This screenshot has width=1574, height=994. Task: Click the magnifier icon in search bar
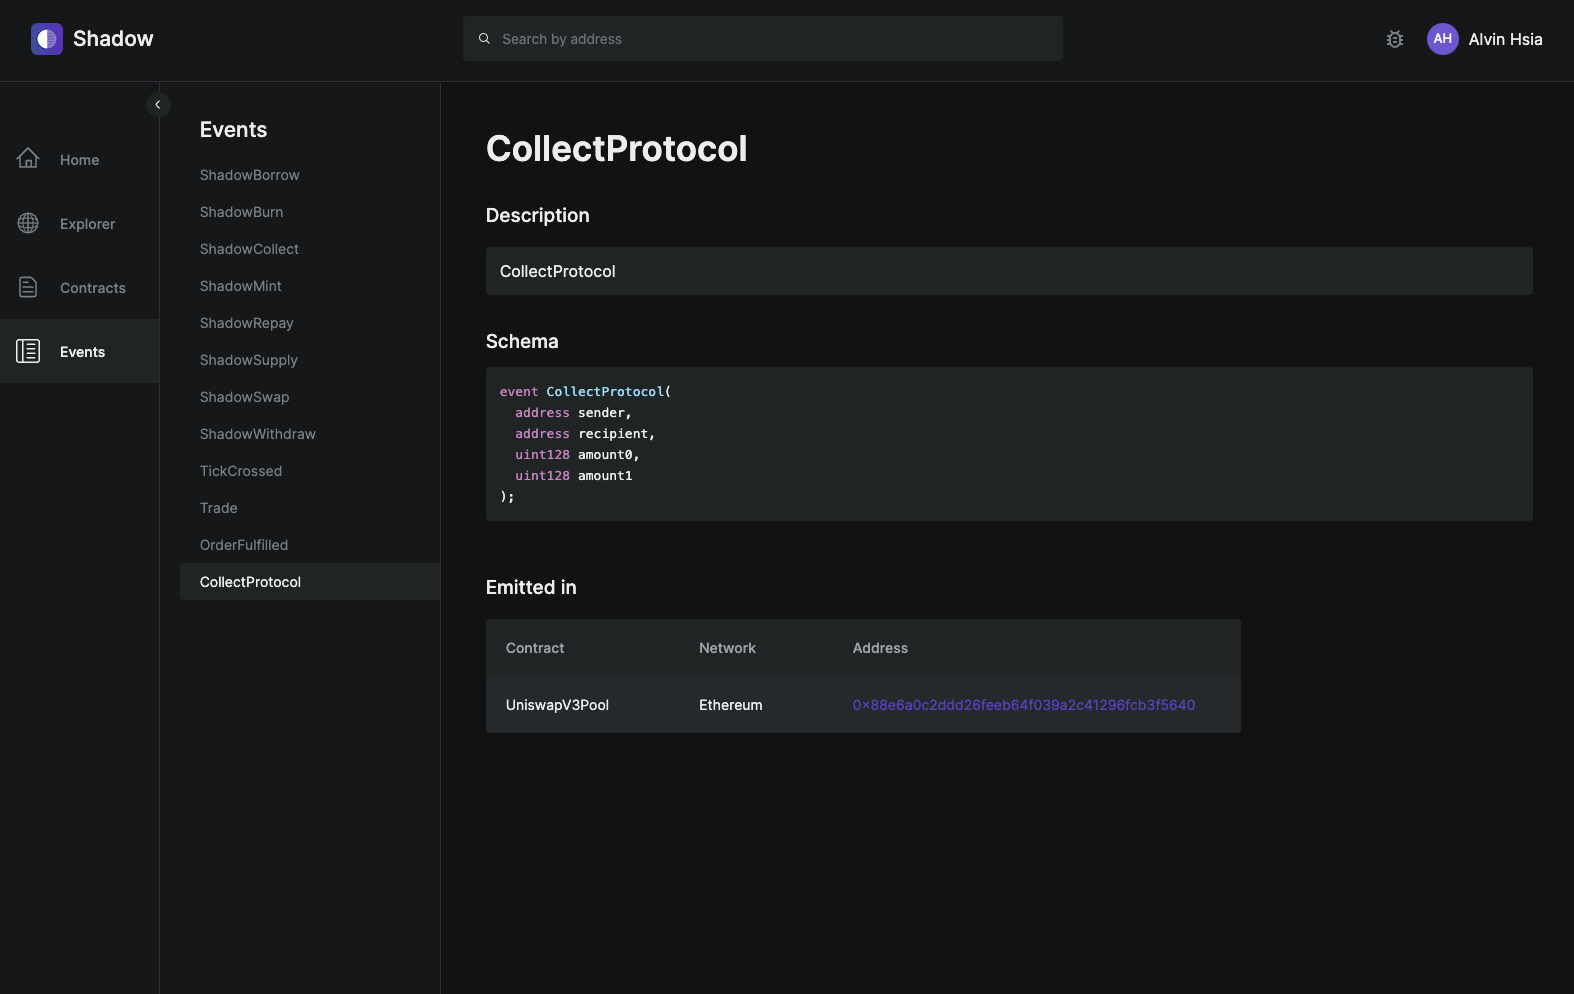484,39
